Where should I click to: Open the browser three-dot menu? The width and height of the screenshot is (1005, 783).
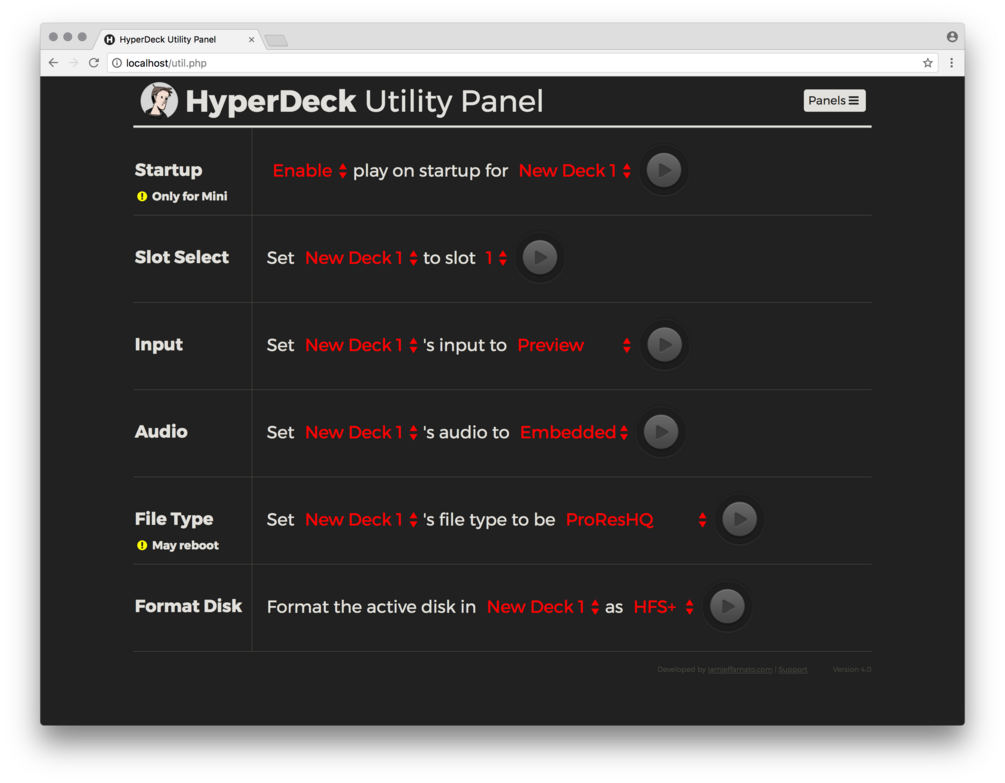point(951,63)
